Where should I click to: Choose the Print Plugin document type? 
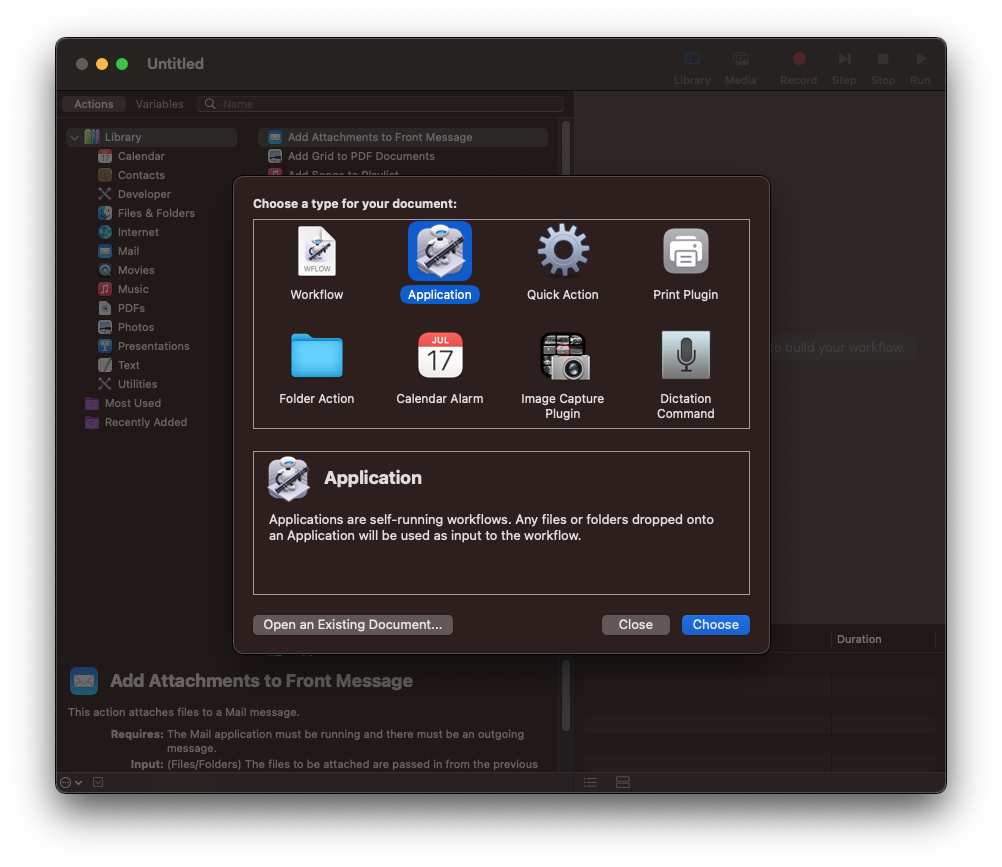(x=685, y=262)
